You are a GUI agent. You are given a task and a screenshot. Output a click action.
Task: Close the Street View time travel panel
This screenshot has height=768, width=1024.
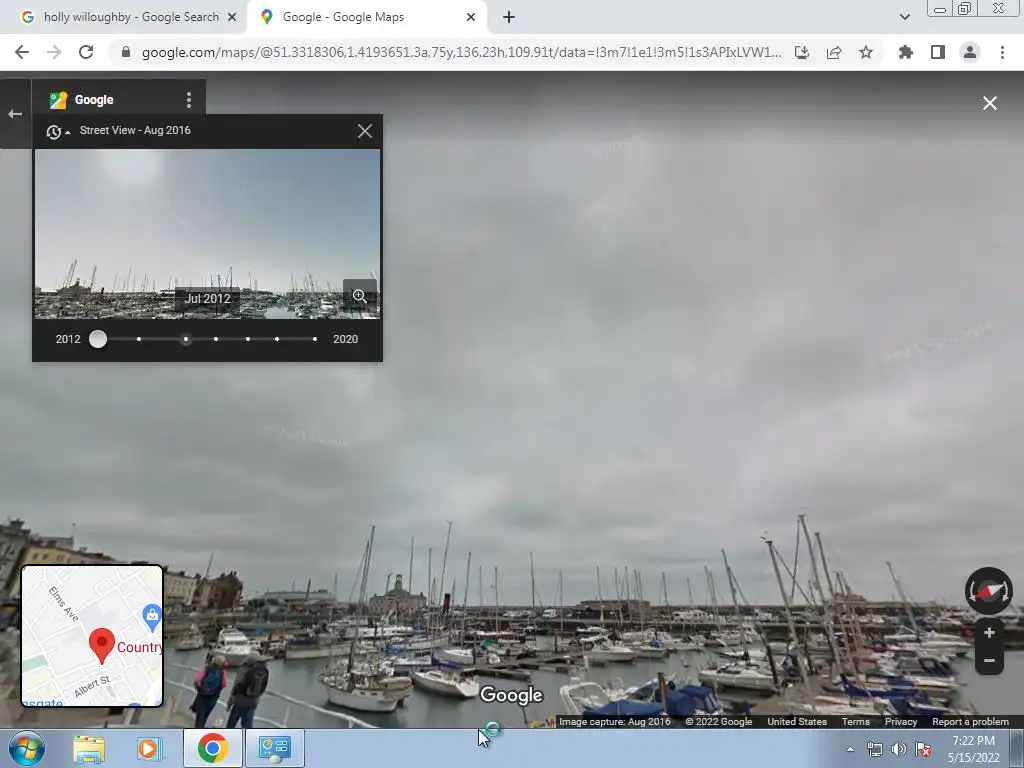coord(365,131)
